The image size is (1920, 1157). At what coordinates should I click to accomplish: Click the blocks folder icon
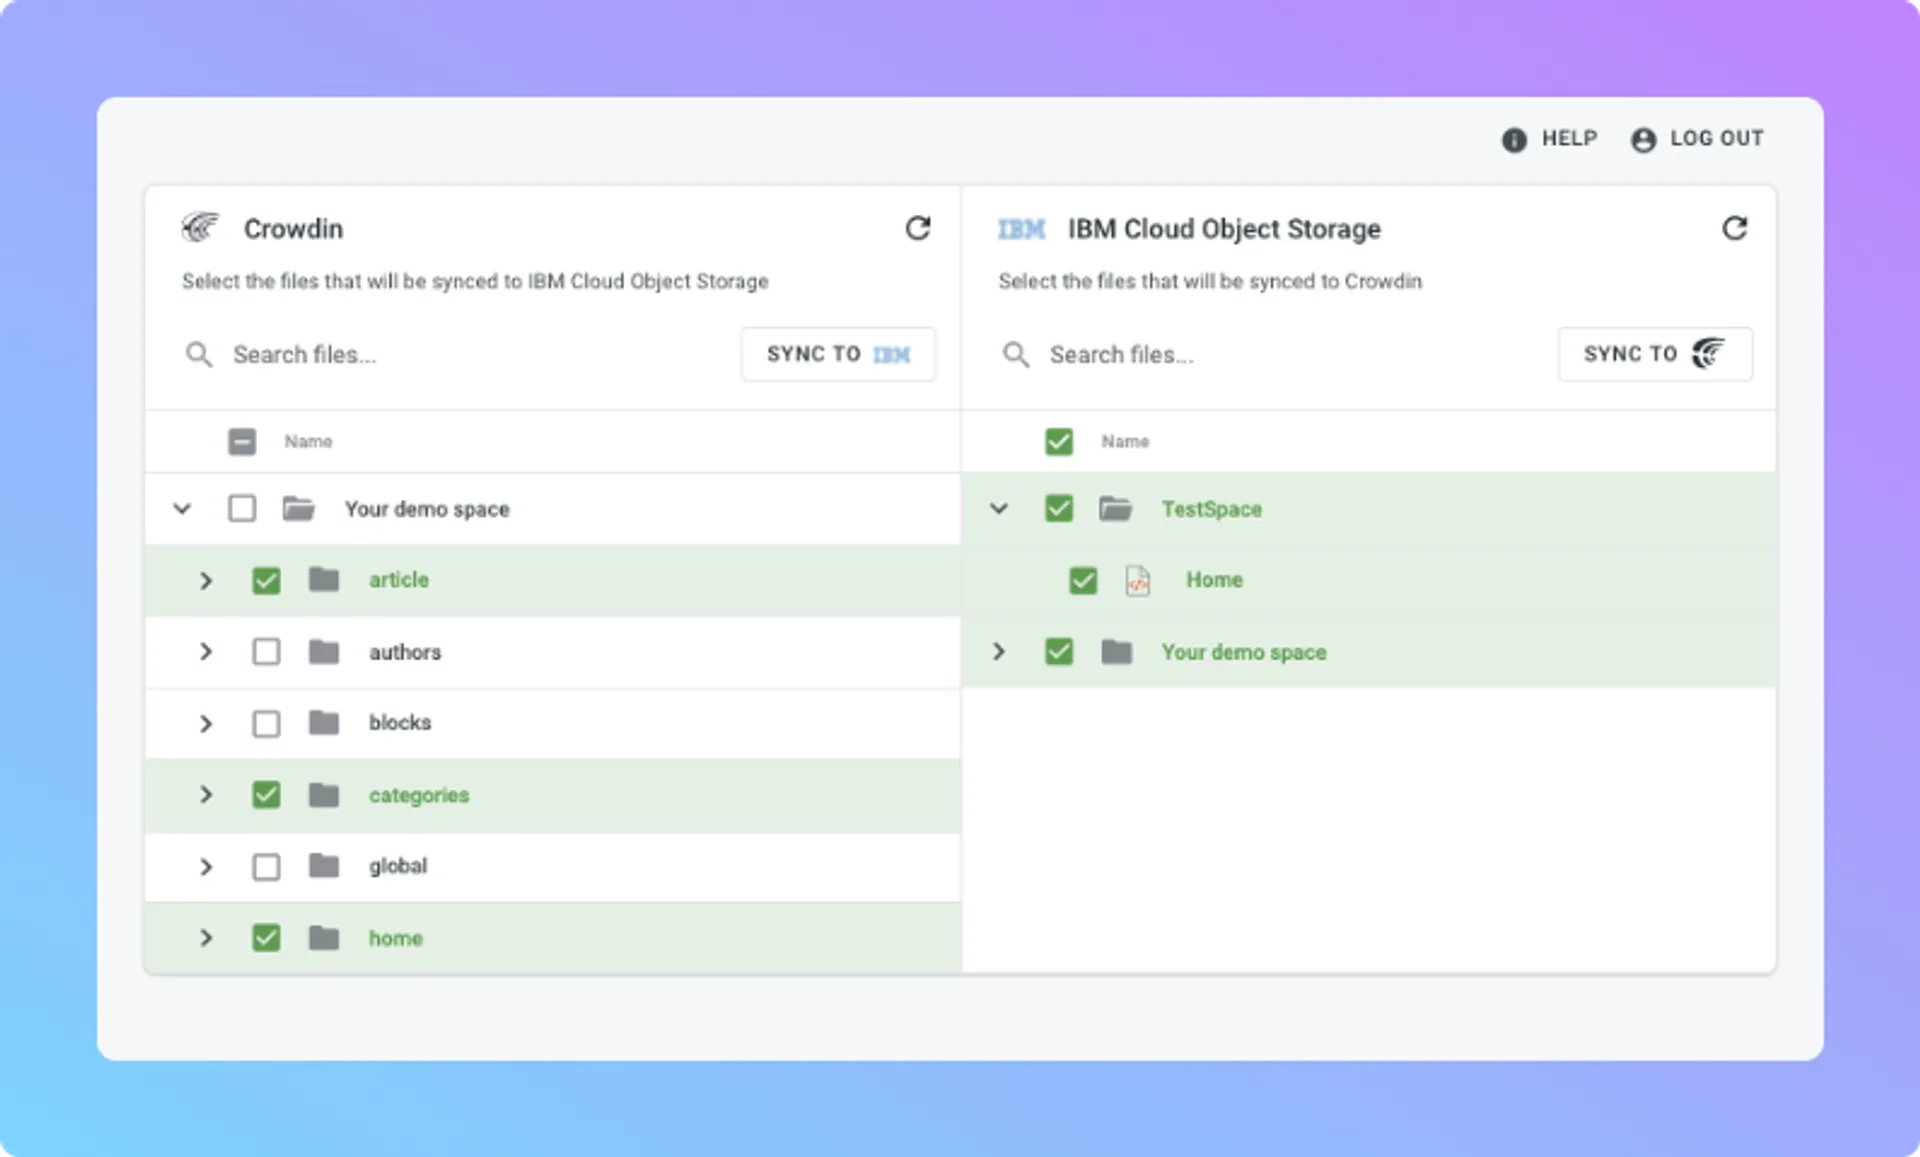point(324,722)
